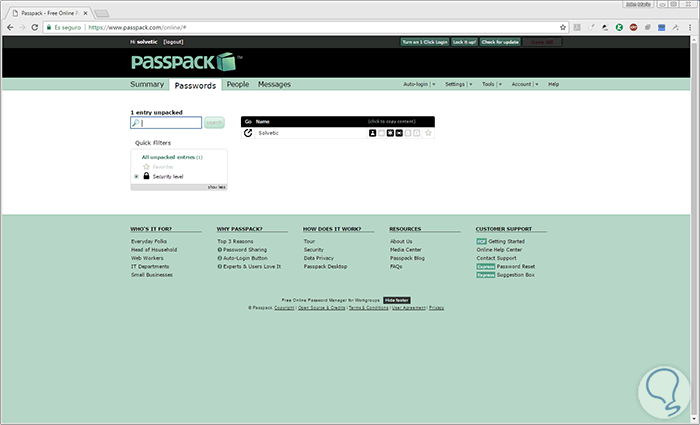Click the Lock it up! button

pos(464,42)
